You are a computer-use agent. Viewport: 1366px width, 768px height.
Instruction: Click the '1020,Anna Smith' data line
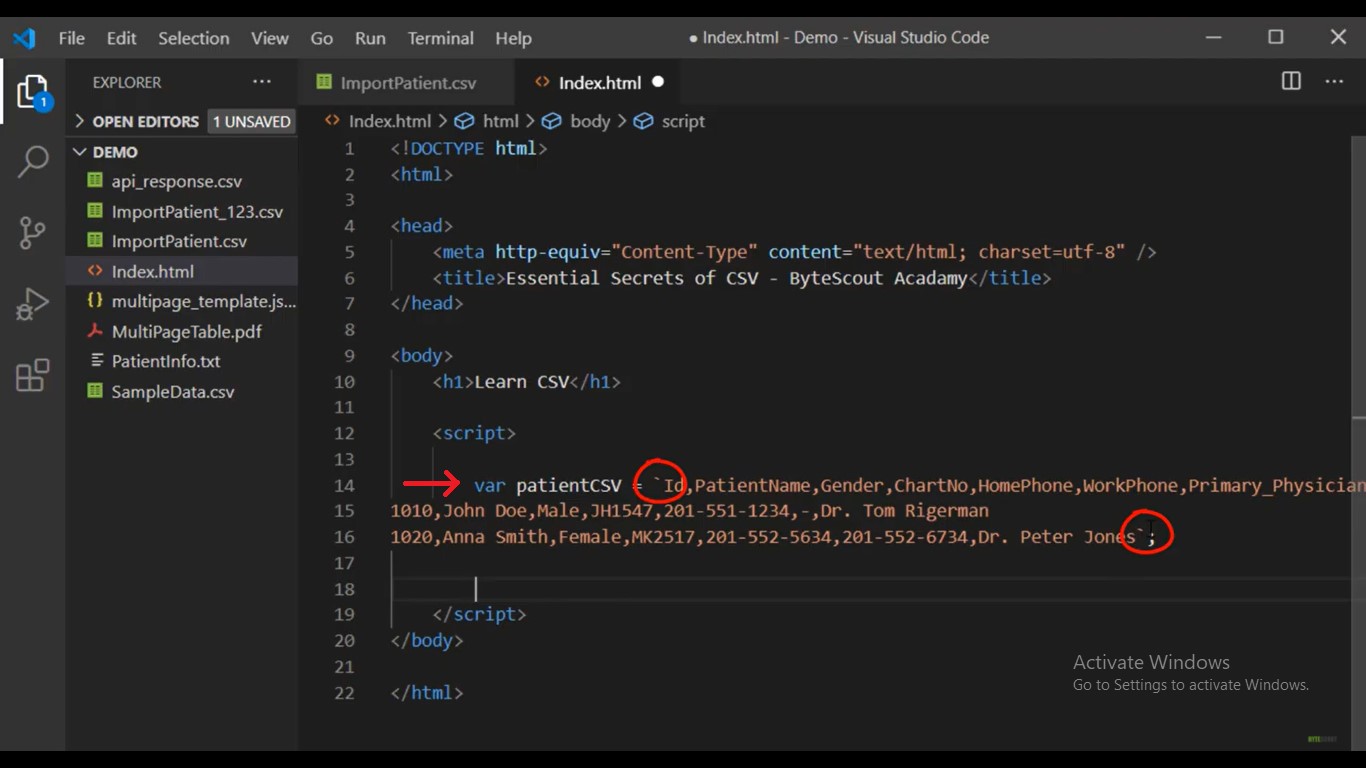tap(773, 537)
